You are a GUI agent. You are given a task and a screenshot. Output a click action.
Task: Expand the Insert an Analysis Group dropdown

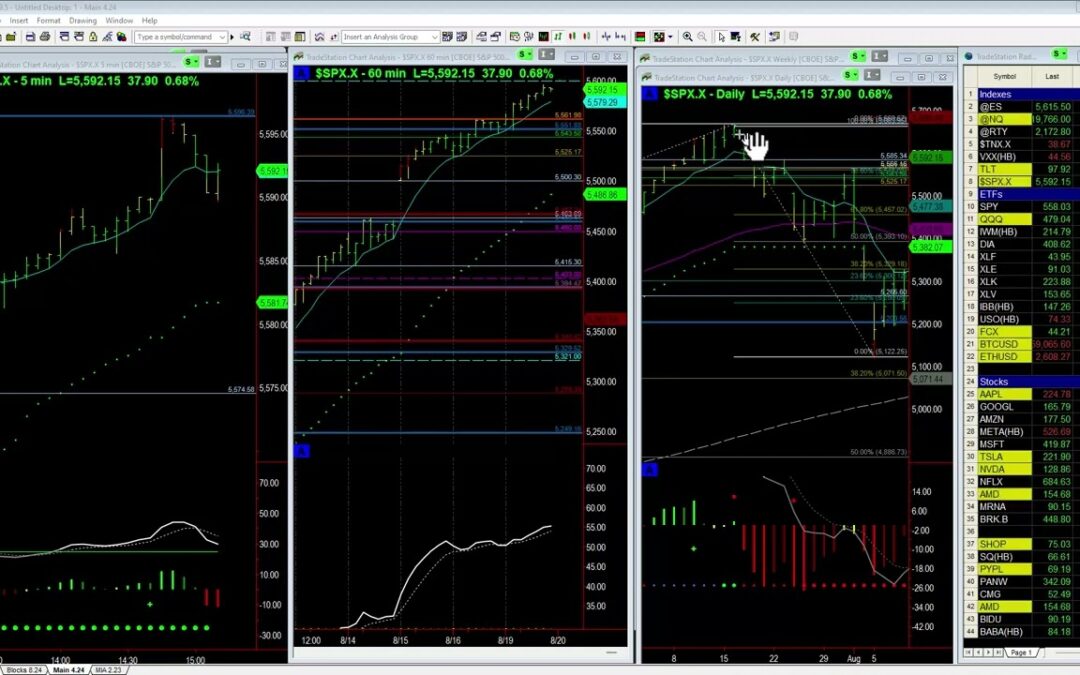(x=435, y=37)
